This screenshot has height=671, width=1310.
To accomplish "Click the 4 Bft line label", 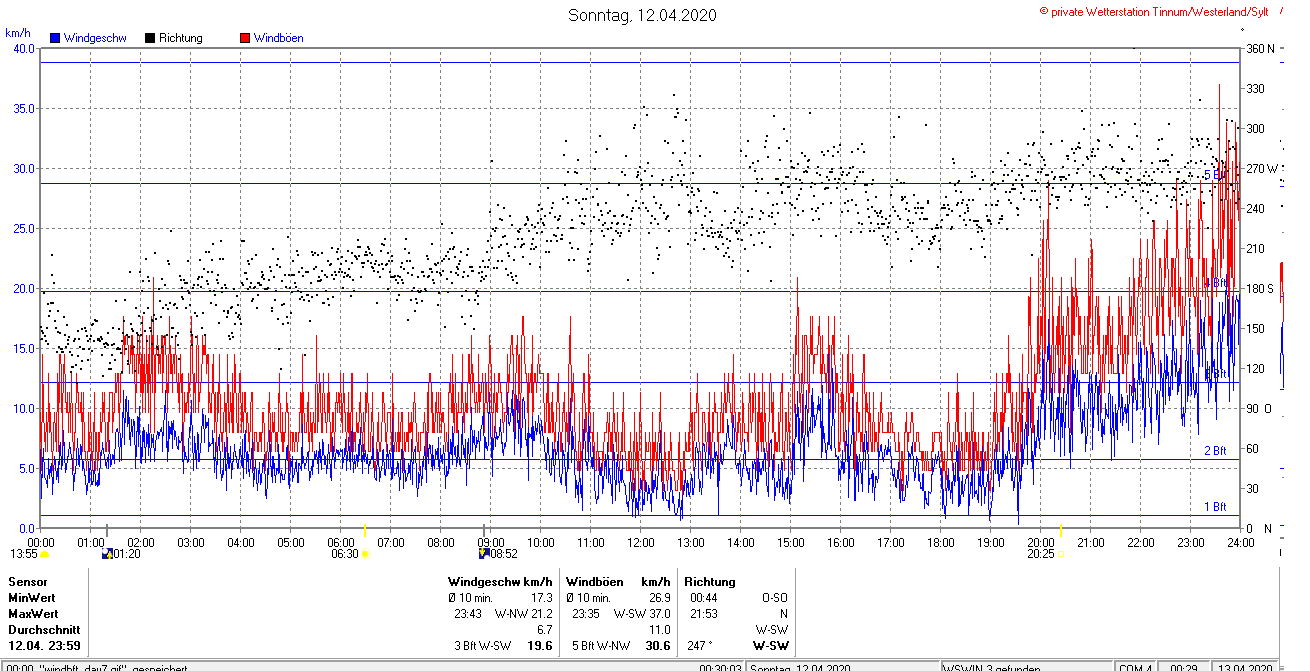I will (x=1214, y=282).
